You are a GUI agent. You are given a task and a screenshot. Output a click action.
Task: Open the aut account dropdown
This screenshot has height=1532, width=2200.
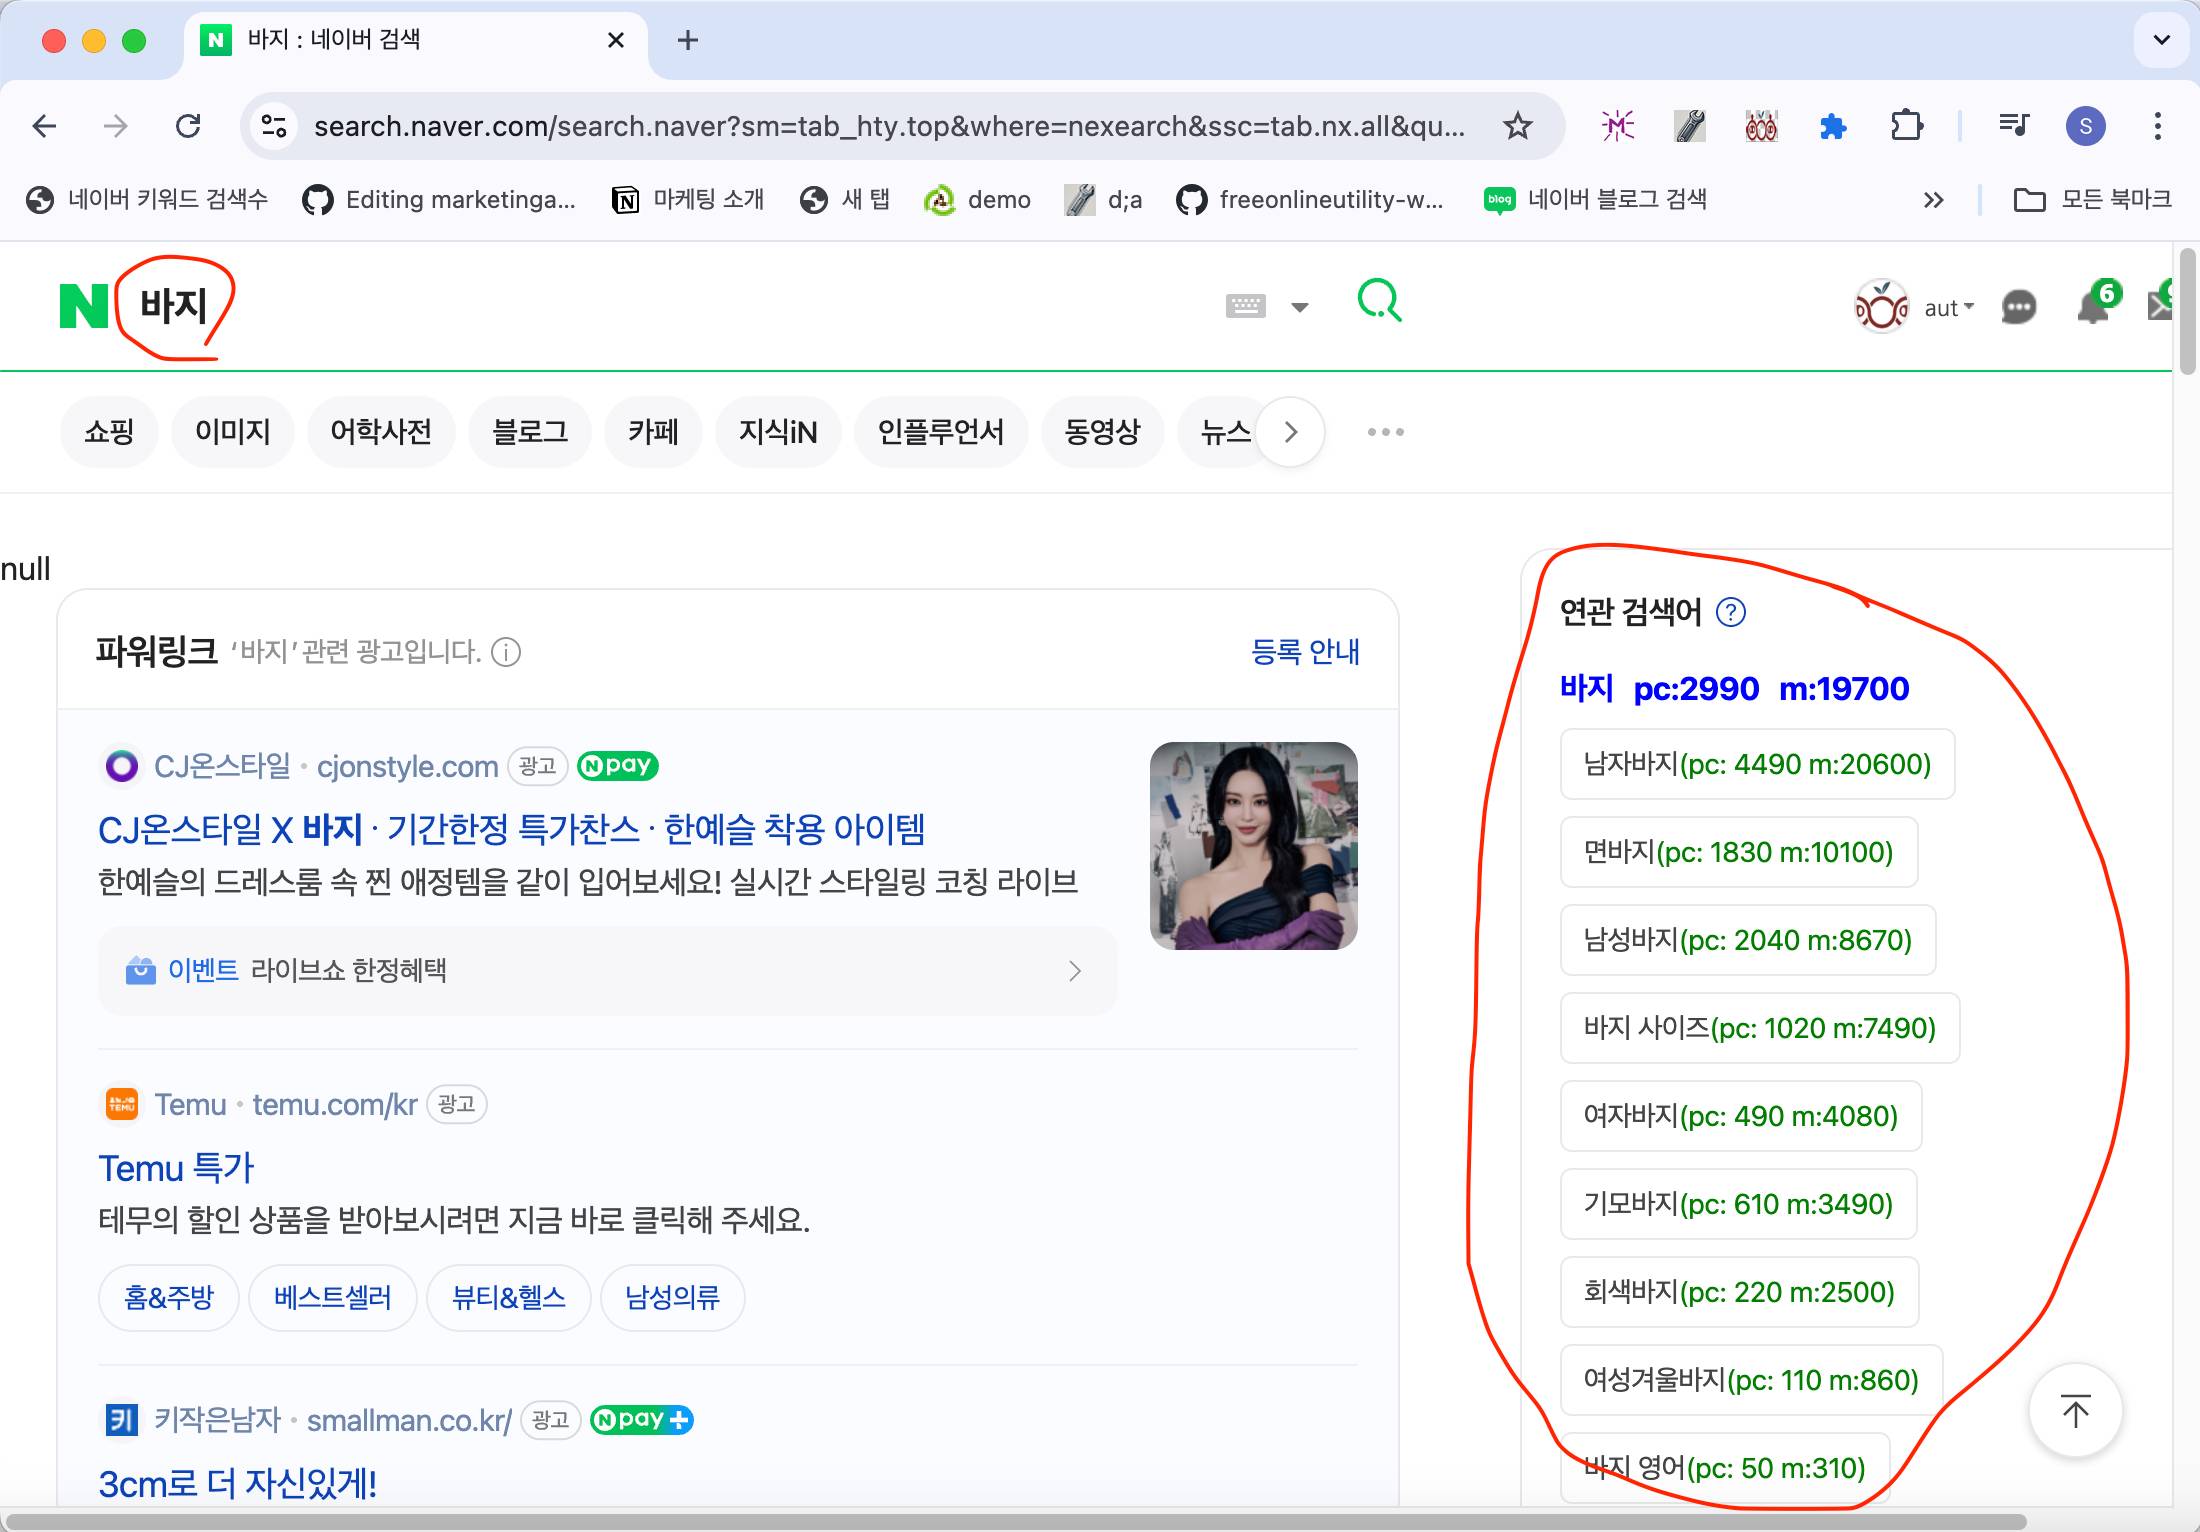pyautogui.click(x=1948, y=308)
